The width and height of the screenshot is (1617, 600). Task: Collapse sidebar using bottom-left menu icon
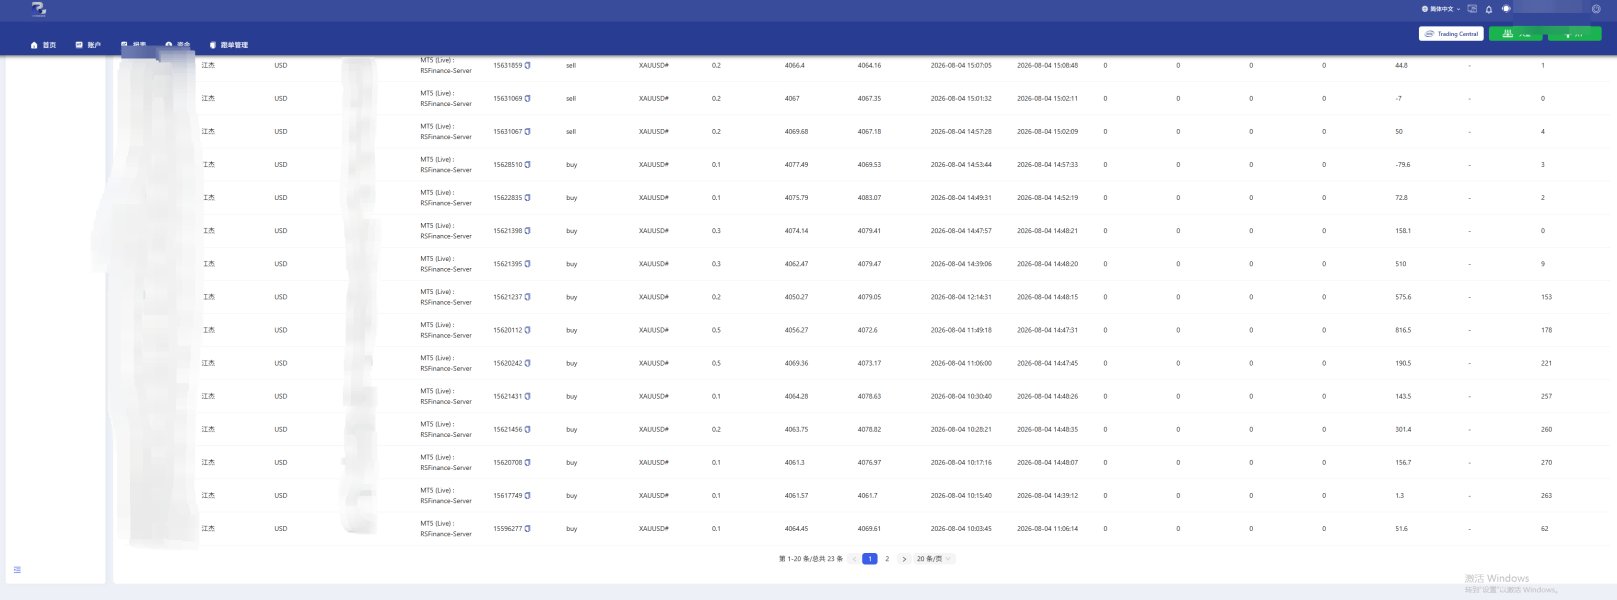tap(17, 570)
